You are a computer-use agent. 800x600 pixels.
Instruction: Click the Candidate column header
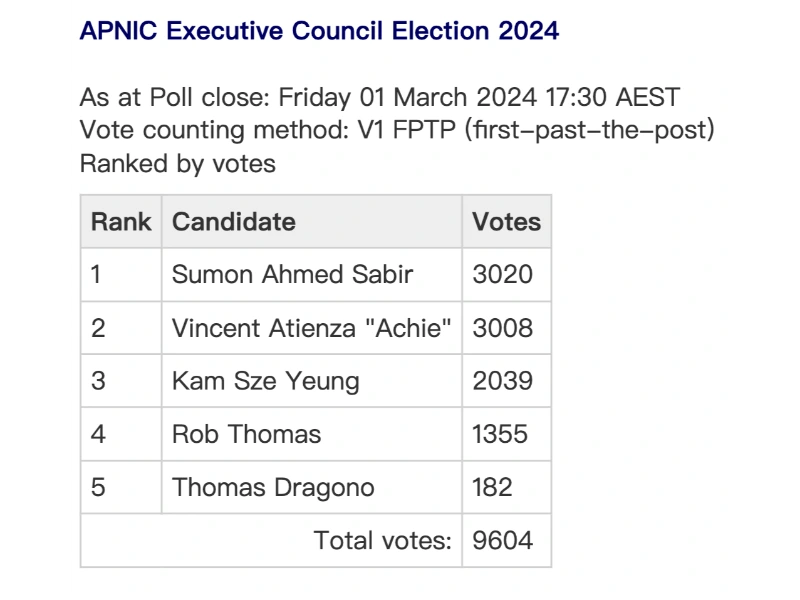click(x=234, y=221)
